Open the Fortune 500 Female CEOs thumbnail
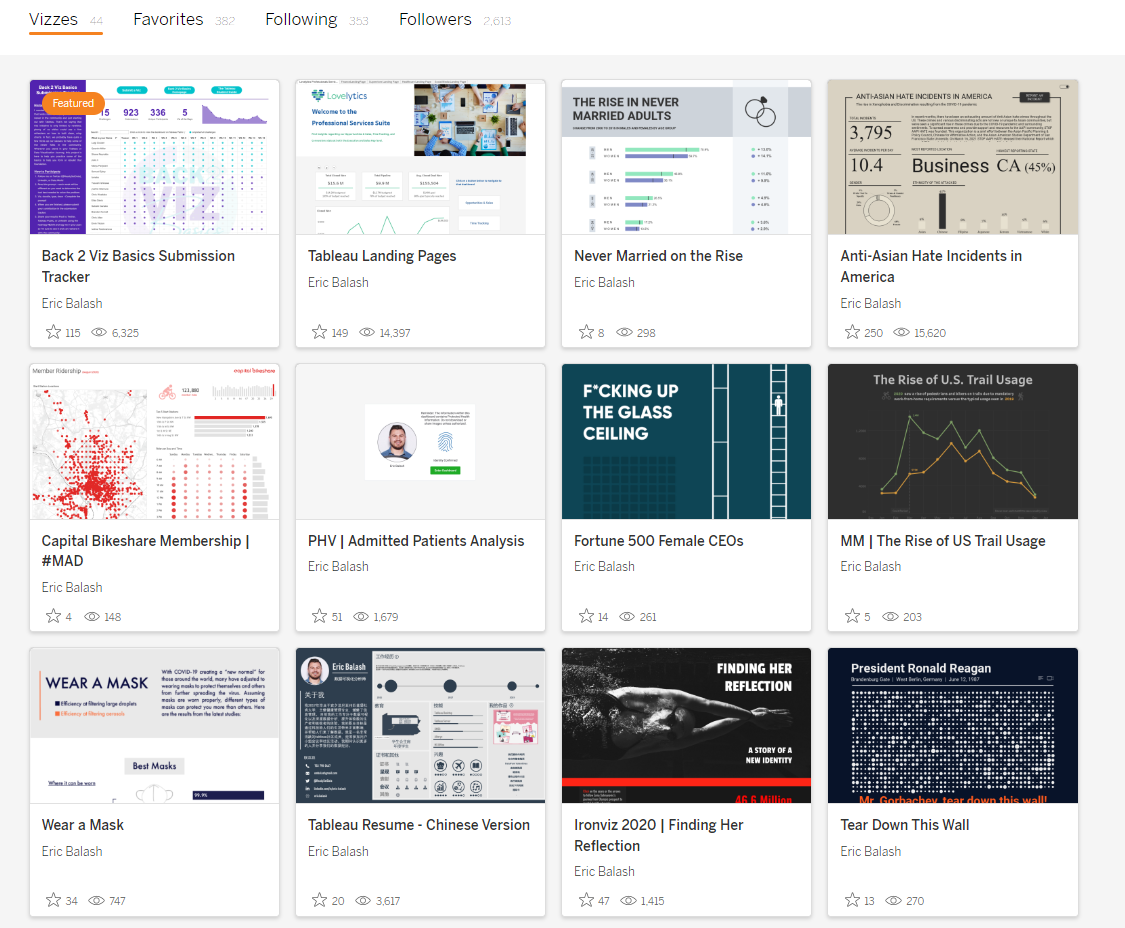The image size is (1125, 928). coord(686,441)
